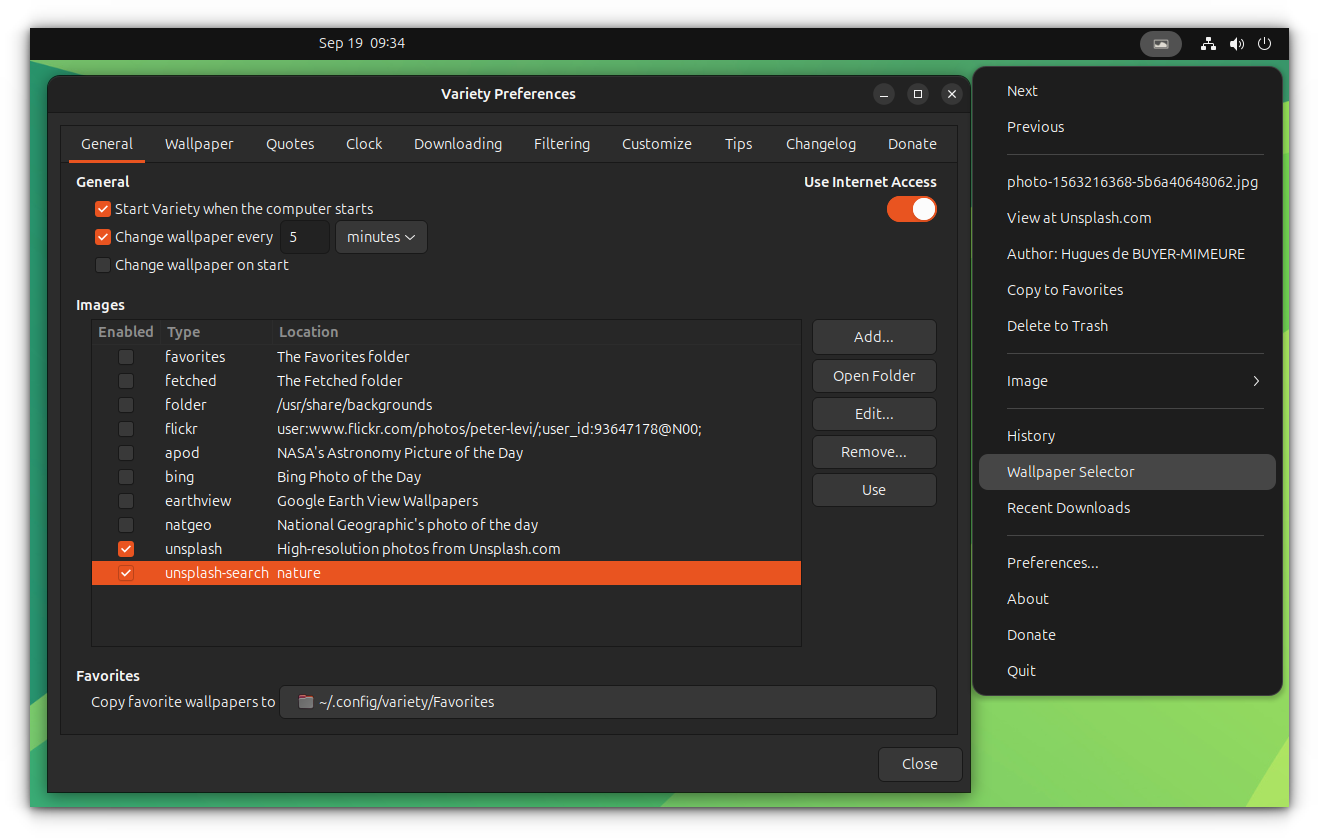Choose Quit from the Variety menu
The height and width of the screenshot is (839, 1319).
[1021, 670]
